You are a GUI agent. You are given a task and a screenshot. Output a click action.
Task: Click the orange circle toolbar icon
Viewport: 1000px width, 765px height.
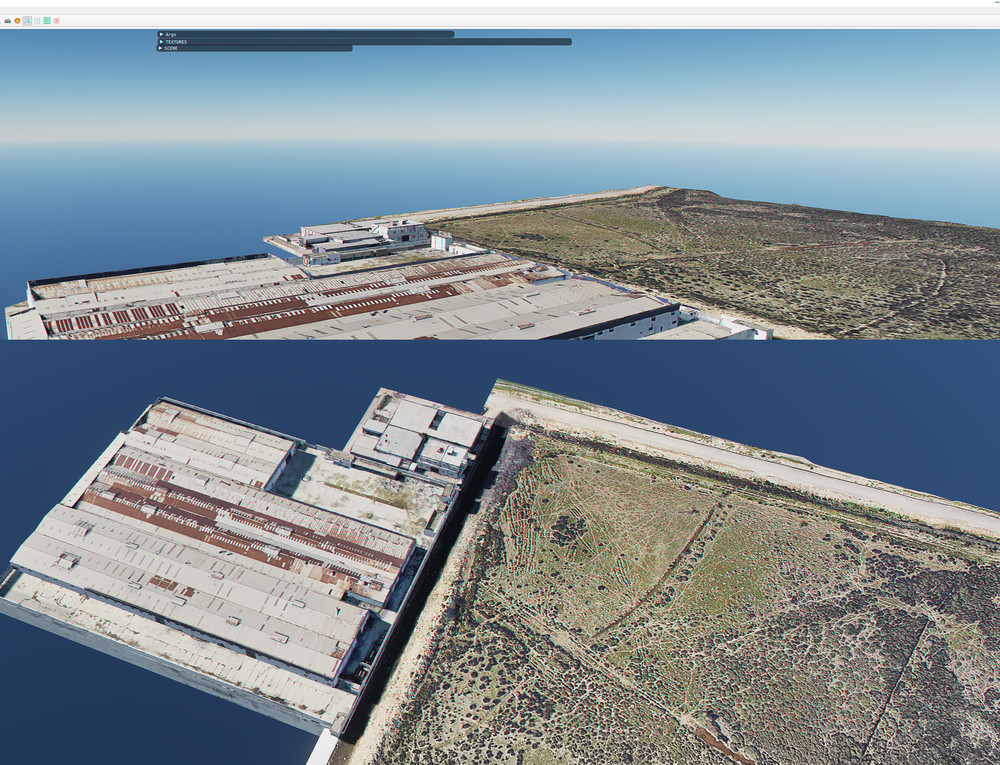17,21
